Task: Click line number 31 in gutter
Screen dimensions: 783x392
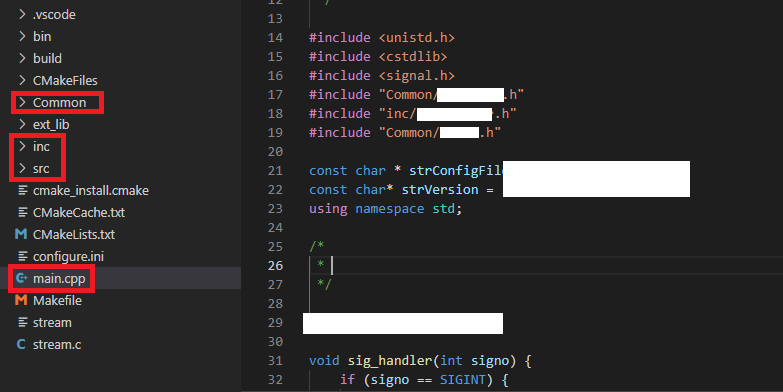Action: click(x=275, y=361)
